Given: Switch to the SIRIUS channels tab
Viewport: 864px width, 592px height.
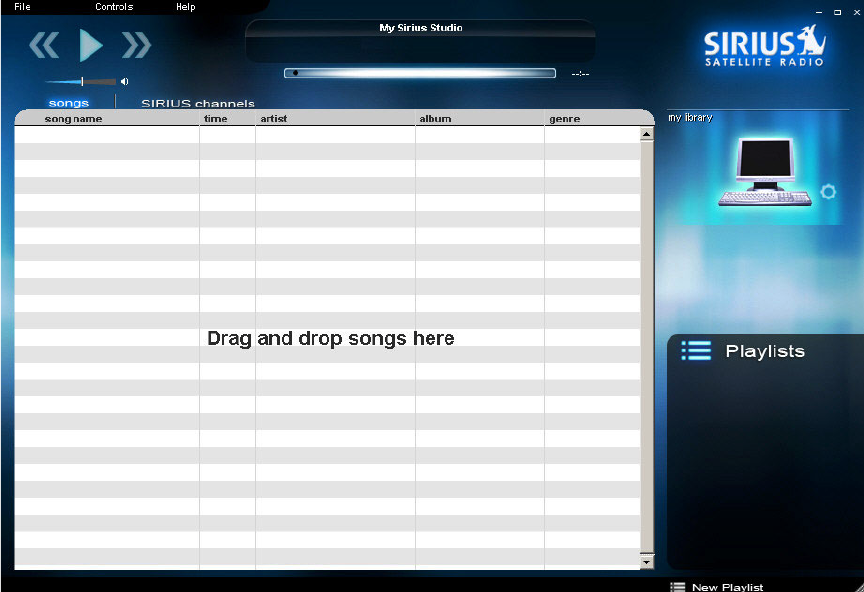Looking at the screenshot, I should coord(198,103).
